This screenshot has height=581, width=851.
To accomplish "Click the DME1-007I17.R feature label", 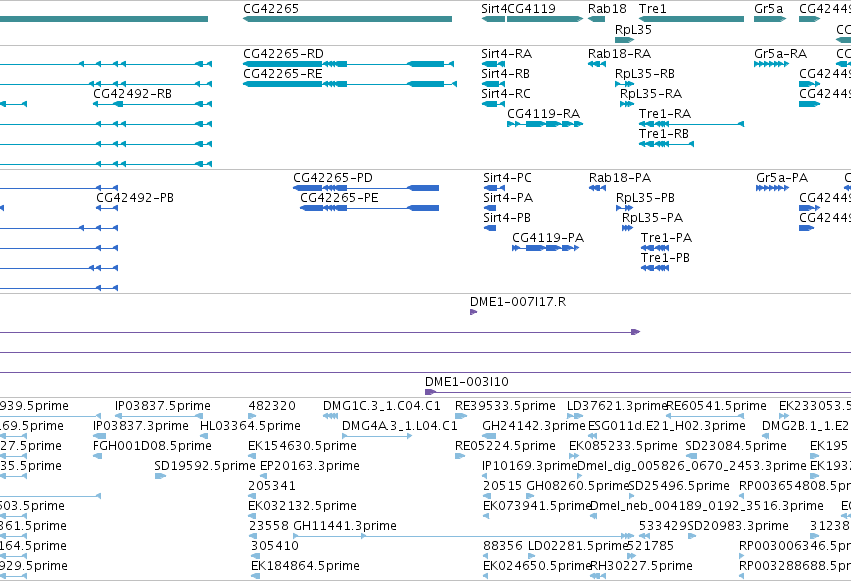I will pos(518,302).
